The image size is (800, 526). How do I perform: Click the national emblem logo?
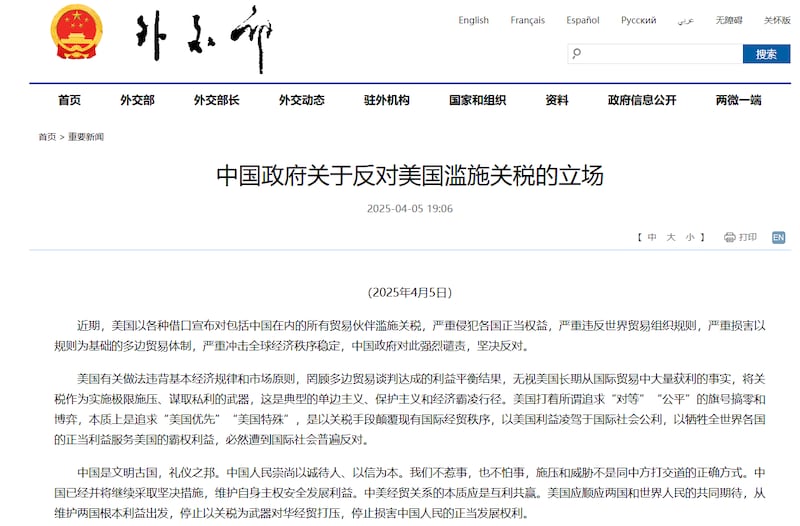[x=69, y=37]
